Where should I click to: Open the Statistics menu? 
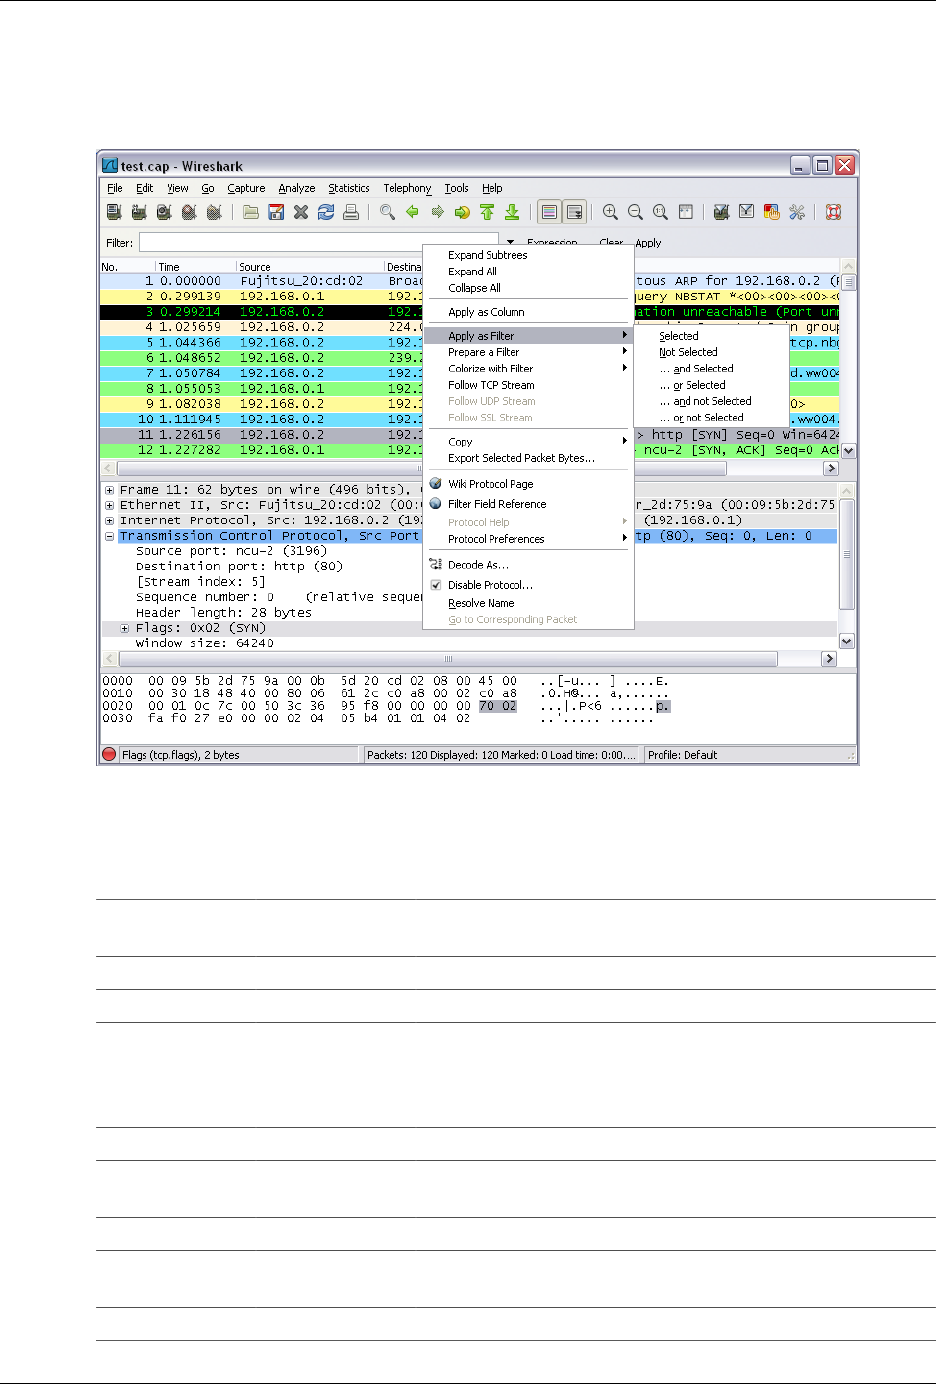pyautogui.click(x=349, y=188)
